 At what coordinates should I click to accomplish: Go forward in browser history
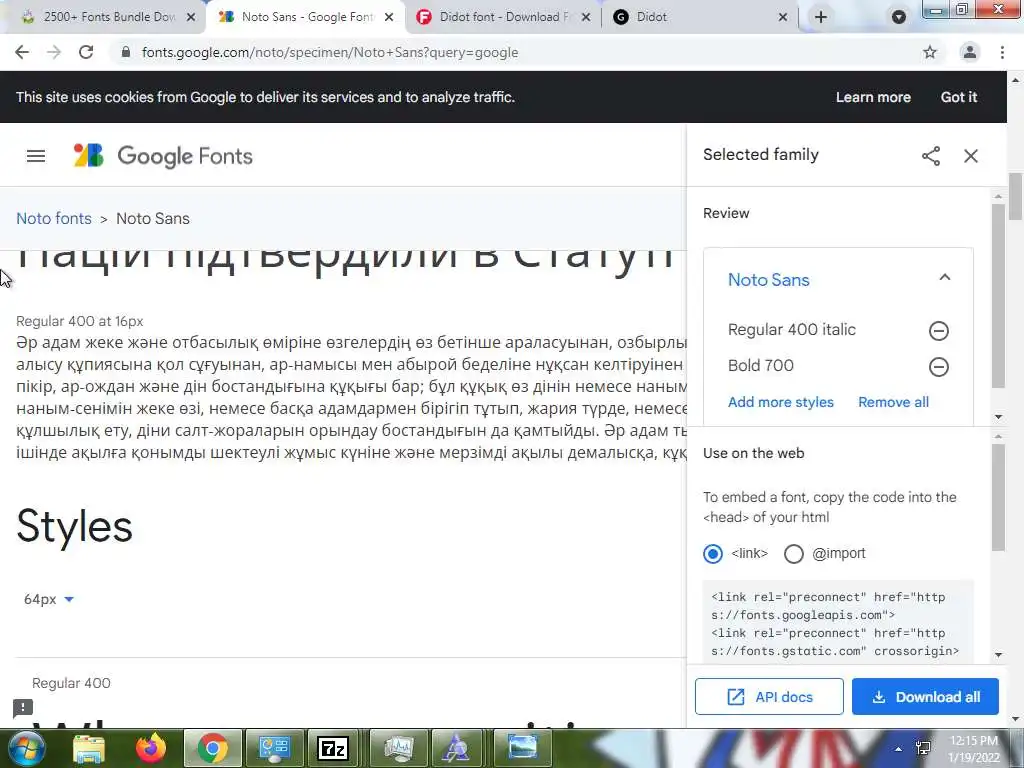coord(54,52)
